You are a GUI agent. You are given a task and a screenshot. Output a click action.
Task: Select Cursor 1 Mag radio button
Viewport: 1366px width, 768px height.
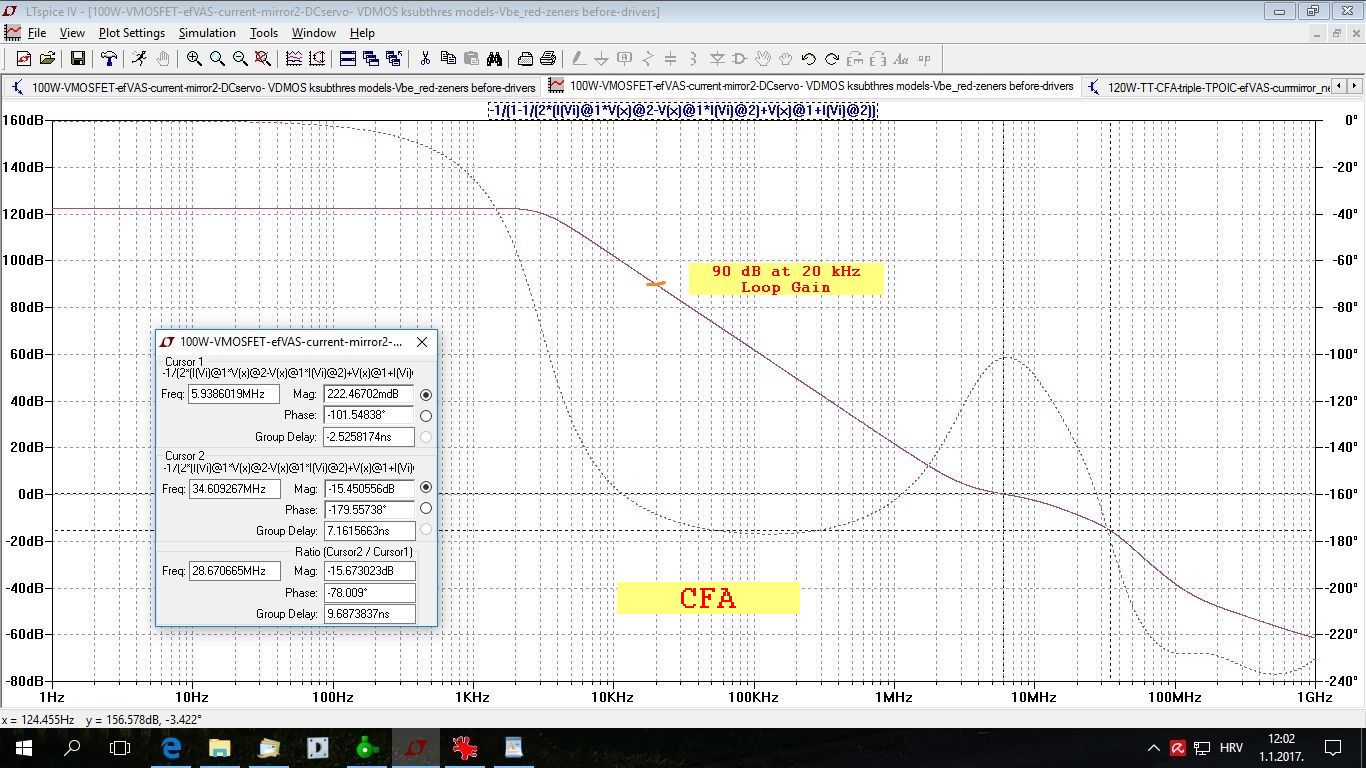tap(426, 395)
